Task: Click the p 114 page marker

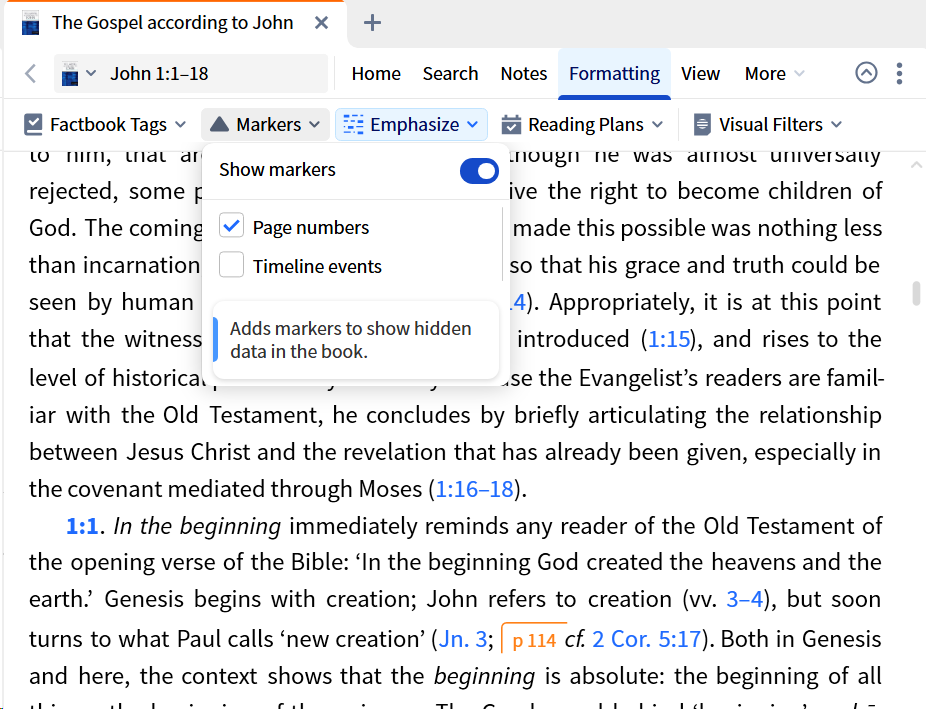Action: 534,640
